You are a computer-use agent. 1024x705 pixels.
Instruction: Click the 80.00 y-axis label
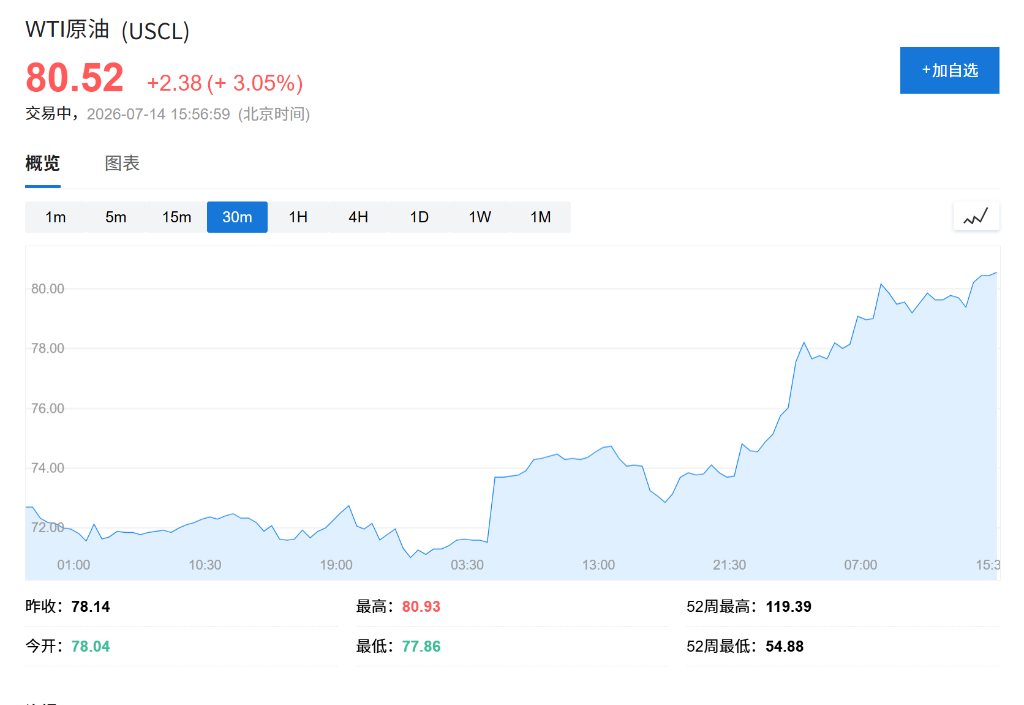click(48, 289)
